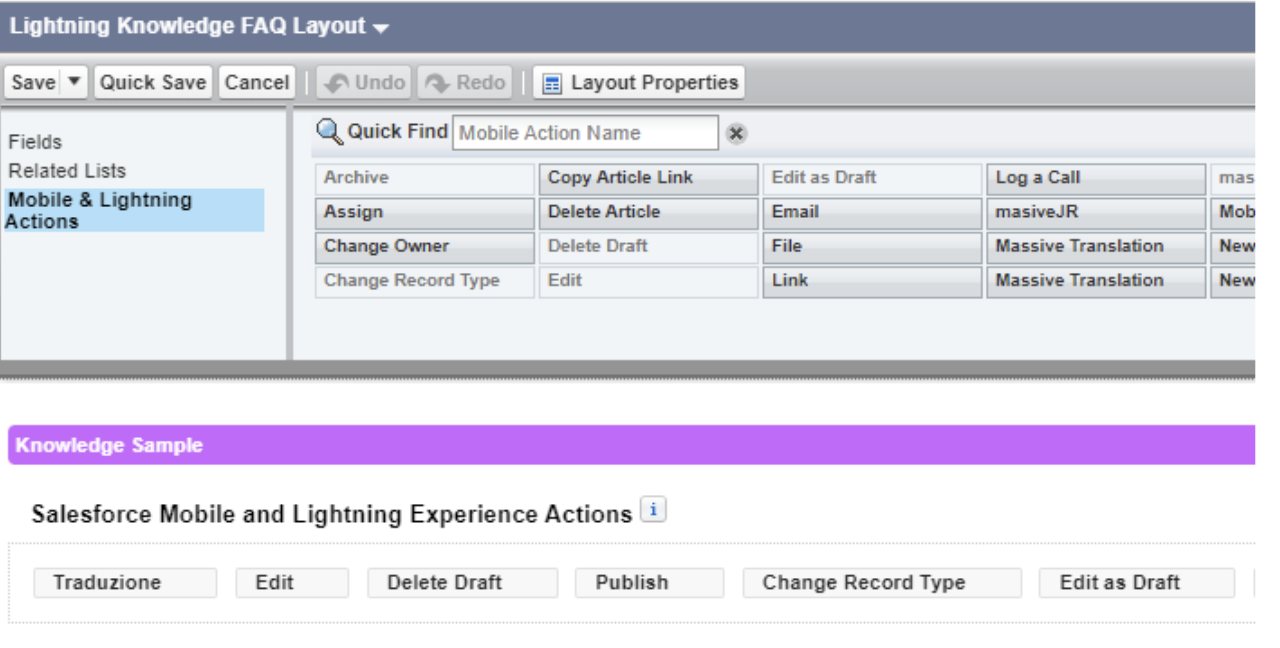This screenshot has height=648, width=1280.
Task: Click Traduzione in the actions section
Action: [x=125, y=583]
